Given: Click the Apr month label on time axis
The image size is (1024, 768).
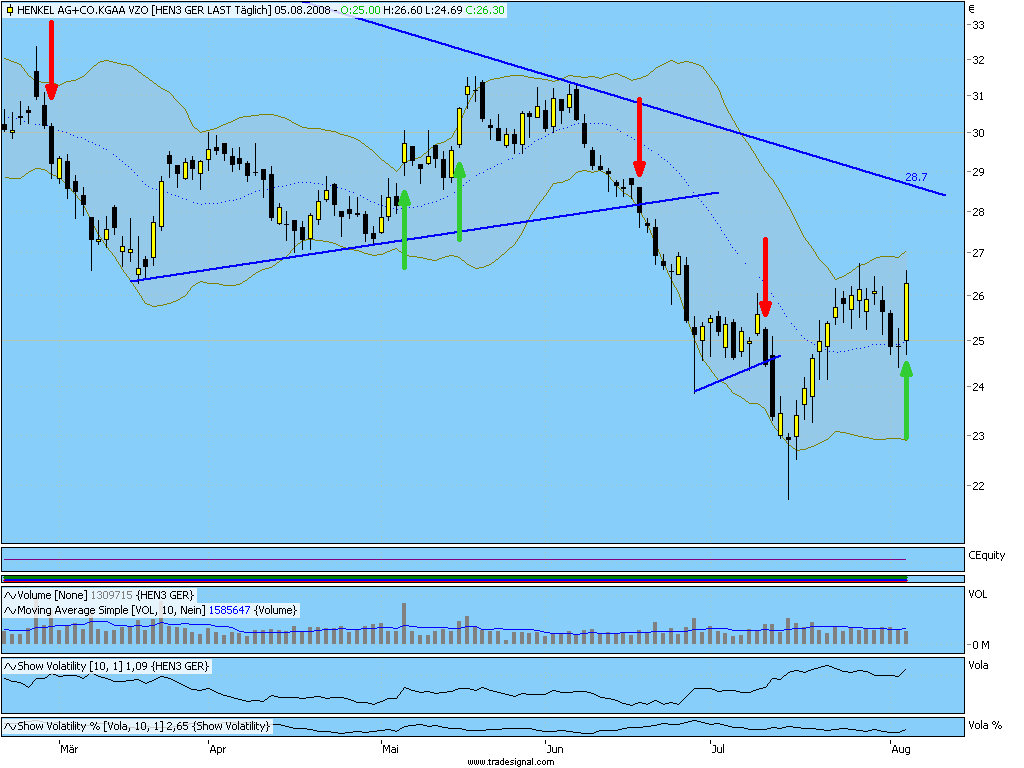Looking at the screenshot, I should click(x=217, y=749).
